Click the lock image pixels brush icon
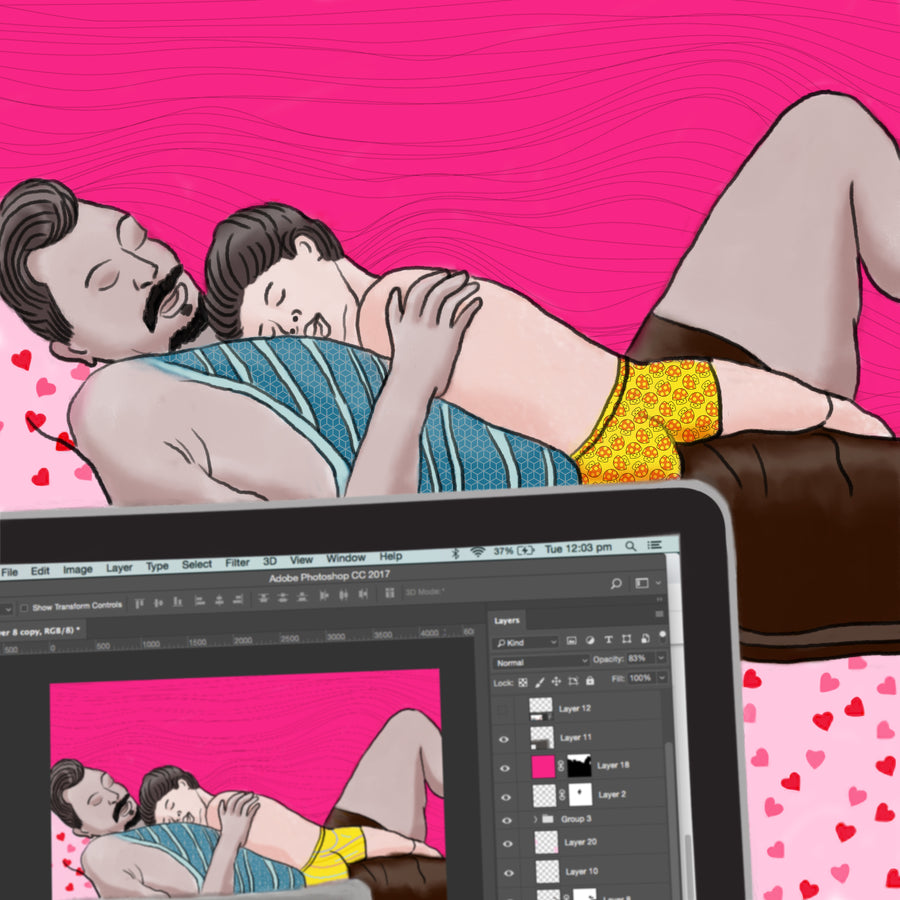This screenshot has height=900, width=900. pyautogui.click(x=538, y=681)
